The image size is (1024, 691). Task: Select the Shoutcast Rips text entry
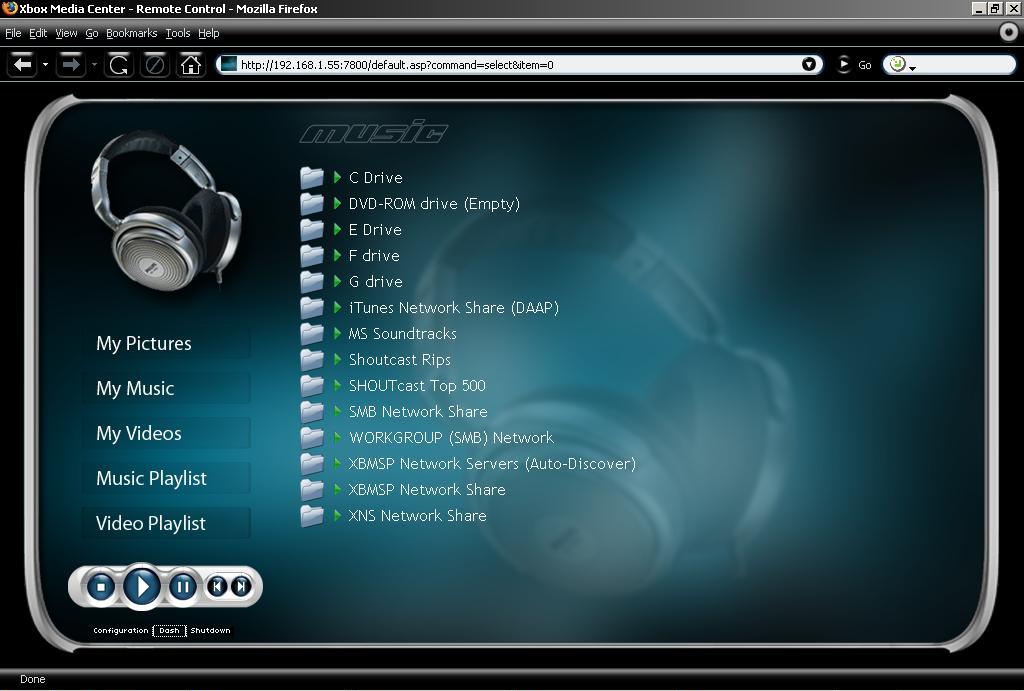(400, 360)
